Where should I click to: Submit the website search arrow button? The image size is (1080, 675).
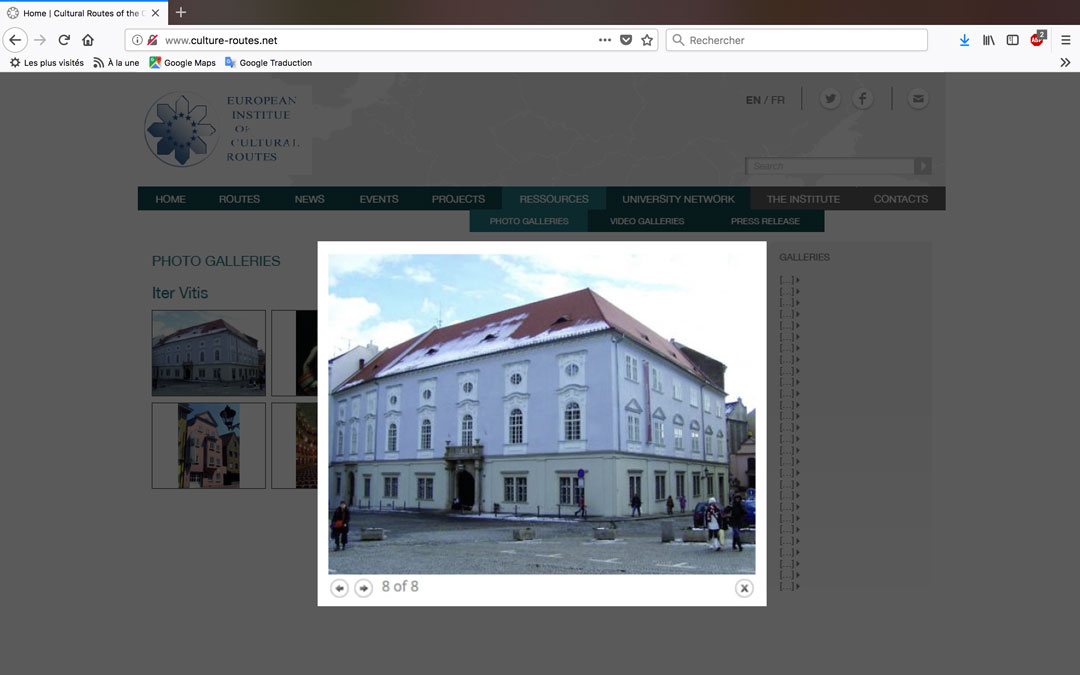(923, 166)
